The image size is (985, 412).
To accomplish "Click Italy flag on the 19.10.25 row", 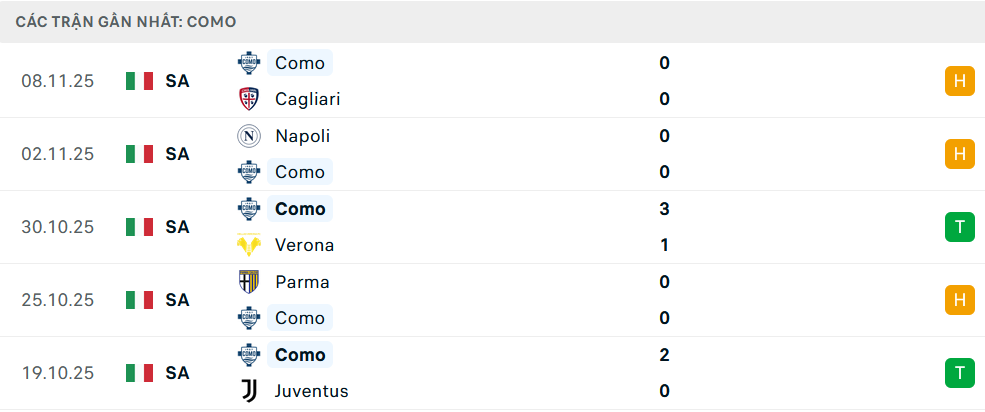I will point(139,373).
